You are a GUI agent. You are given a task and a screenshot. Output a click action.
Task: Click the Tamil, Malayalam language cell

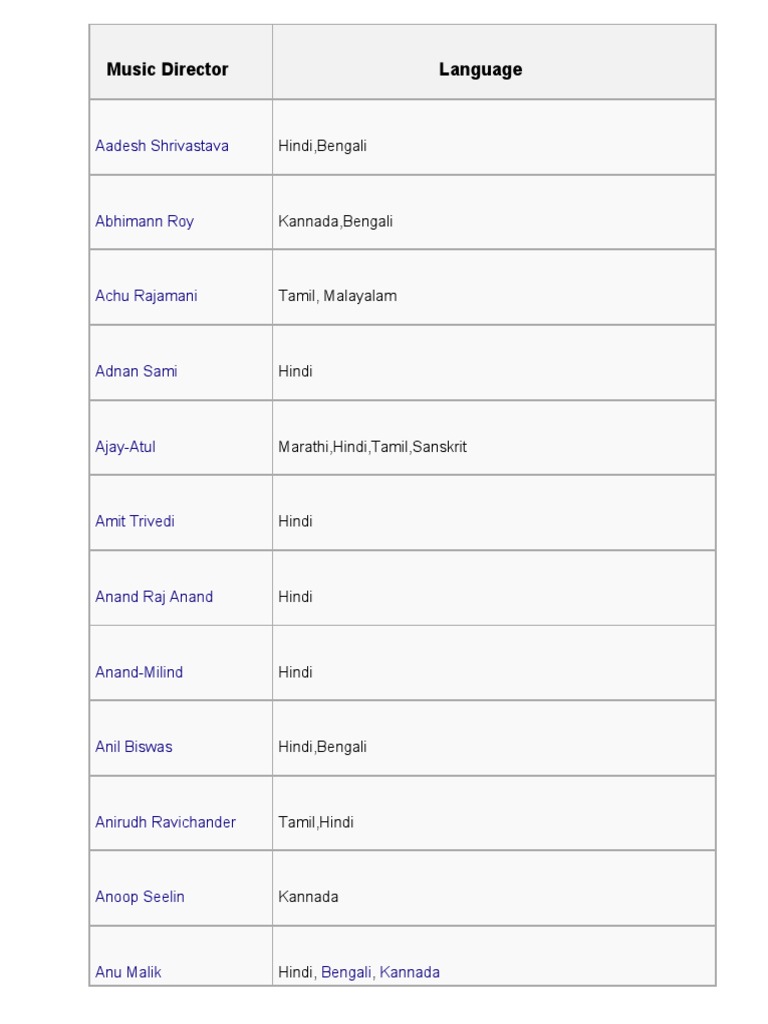pos(337,296)
